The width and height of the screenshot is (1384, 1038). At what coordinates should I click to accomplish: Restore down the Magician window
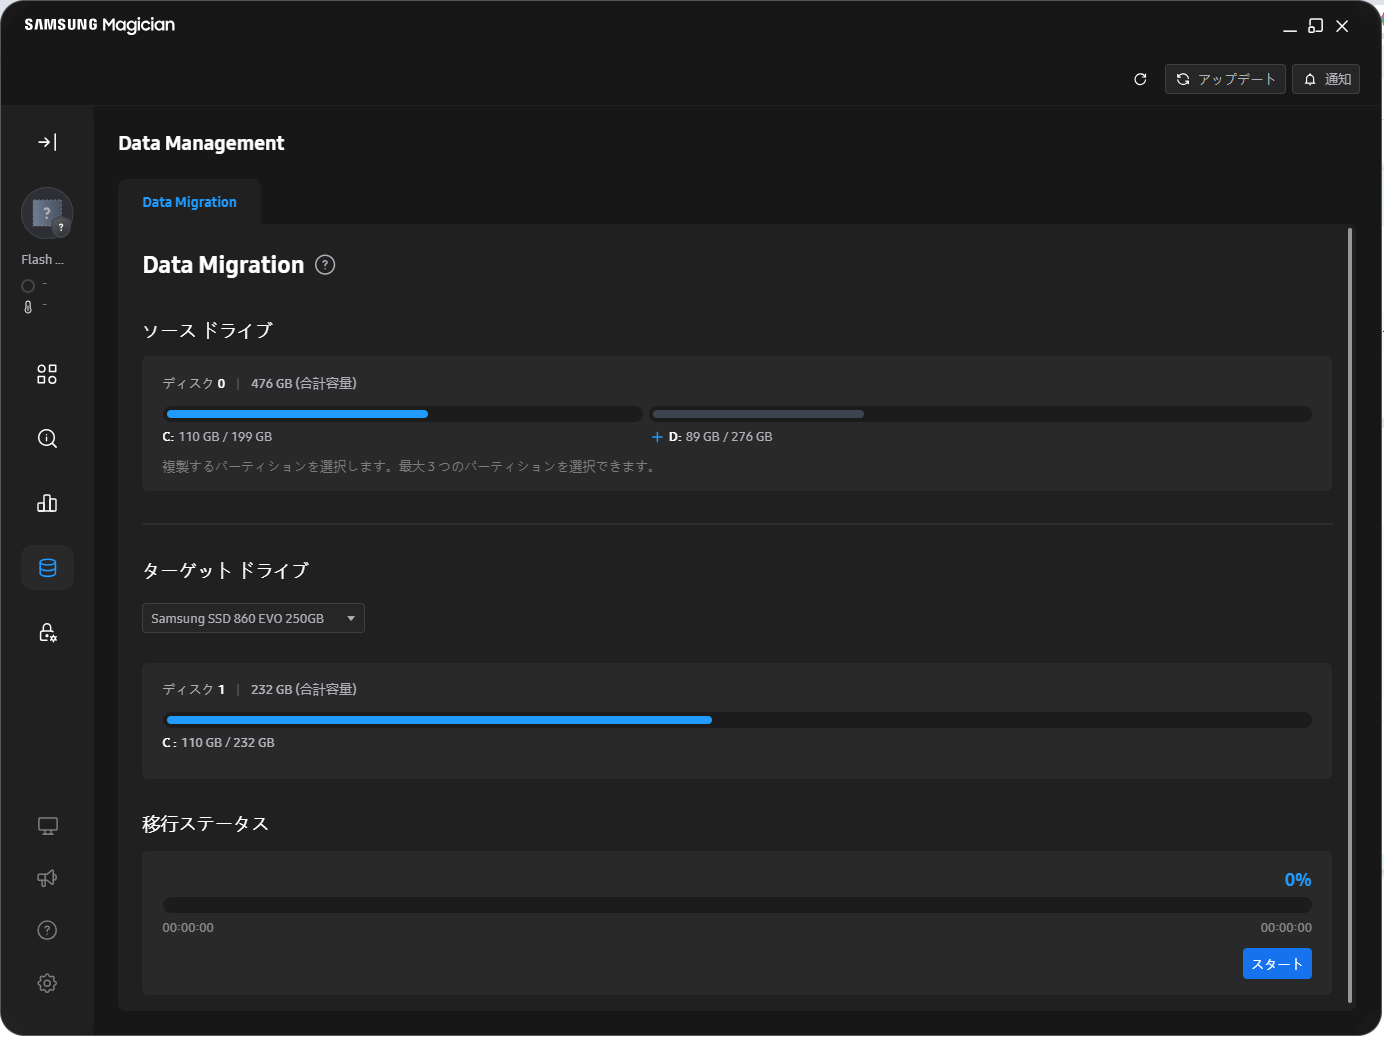click(x=1316, y=26)
